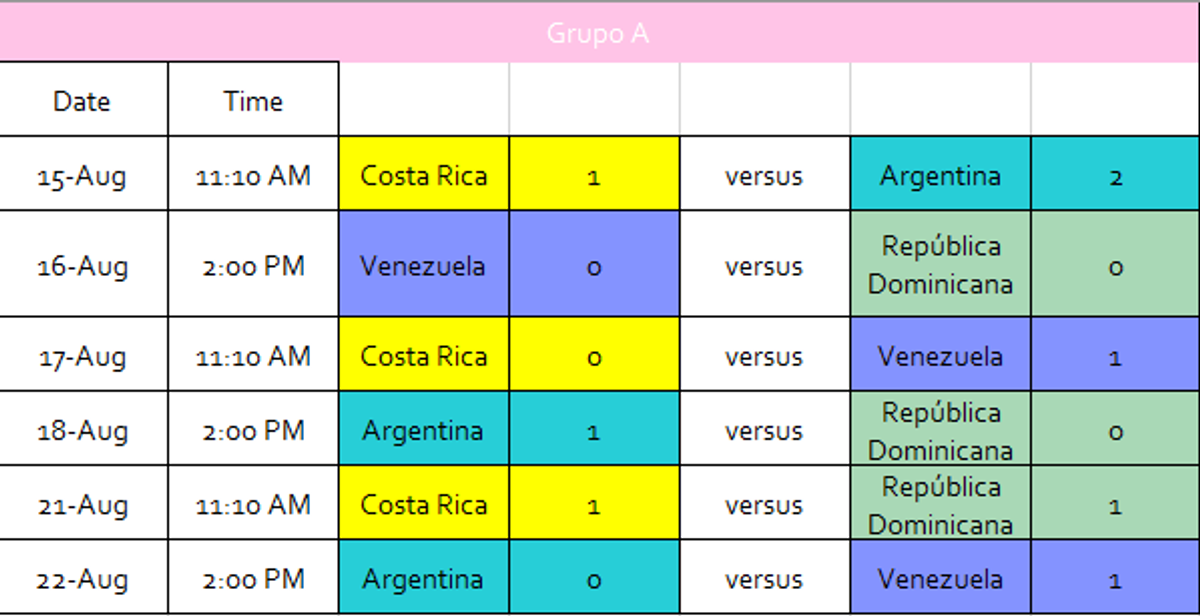1200x616 pixels.
Task: Click Argentina's score 2 on 15-Aug
Action: (1115, 174)
